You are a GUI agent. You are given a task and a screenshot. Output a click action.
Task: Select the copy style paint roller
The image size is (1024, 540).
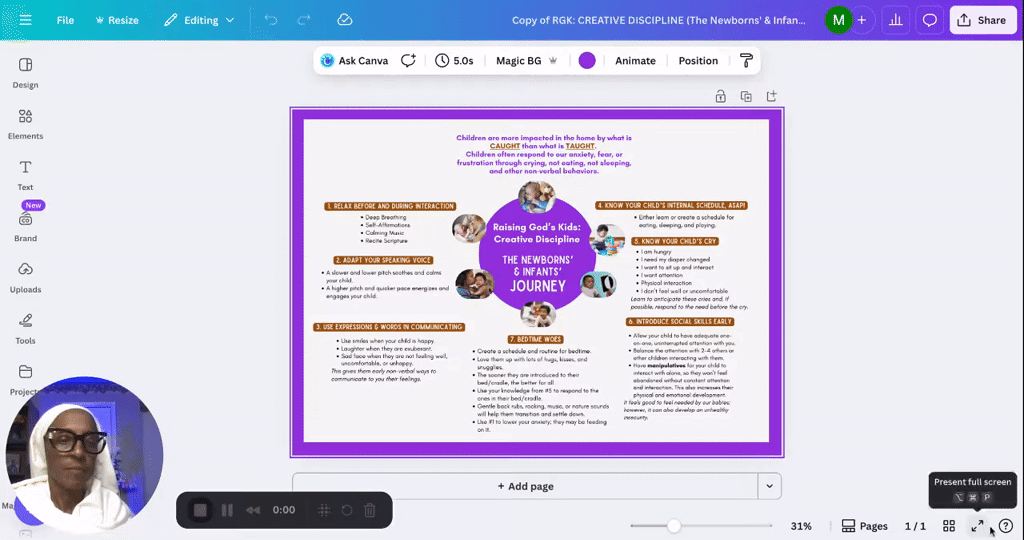tap(746, 61)
